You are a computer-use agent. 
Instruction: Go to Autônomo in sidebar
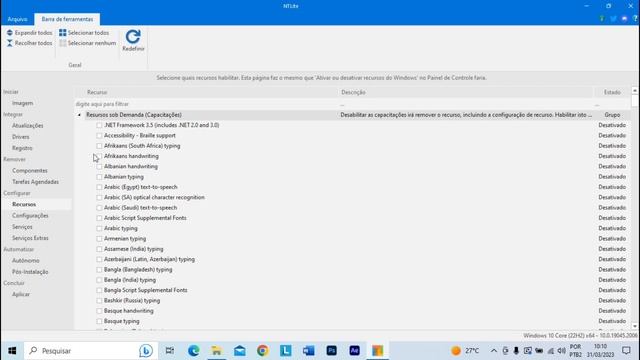(26, 260)
